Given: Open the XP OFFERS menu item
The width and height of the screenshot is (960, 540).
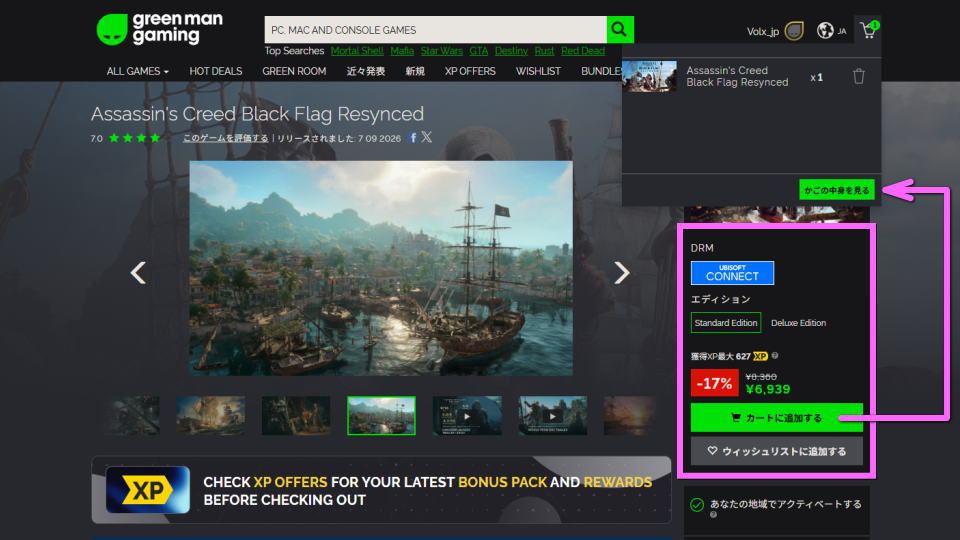Looking at the screenshot, I should point(470,71).
